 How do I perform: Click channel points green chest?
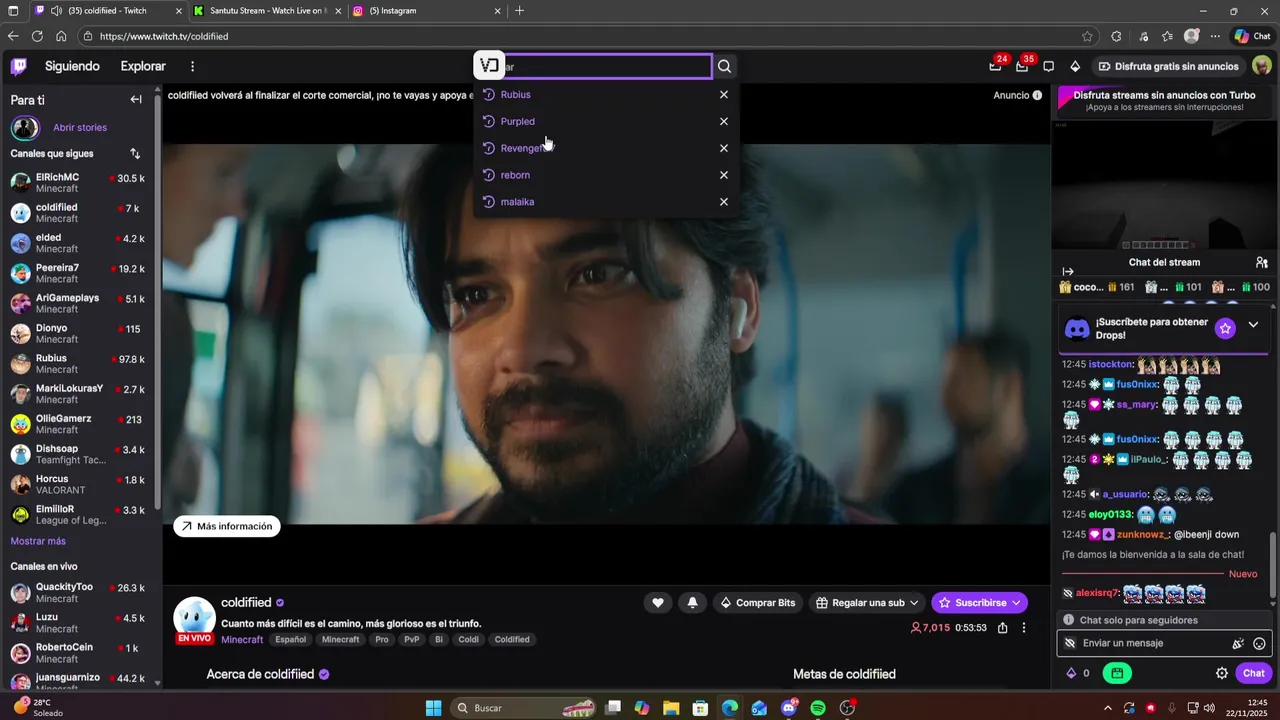pyautogui.click(x=1117, y=673)
